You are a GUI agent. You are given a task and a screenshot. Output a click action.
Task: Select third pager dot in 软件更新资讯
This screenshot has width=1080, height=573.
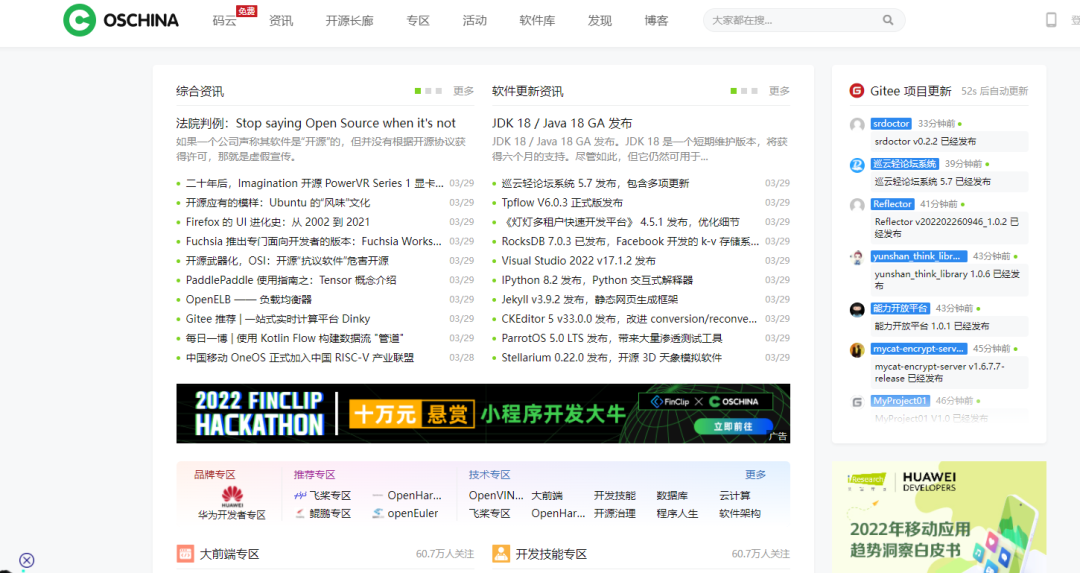tap(754, 91)
